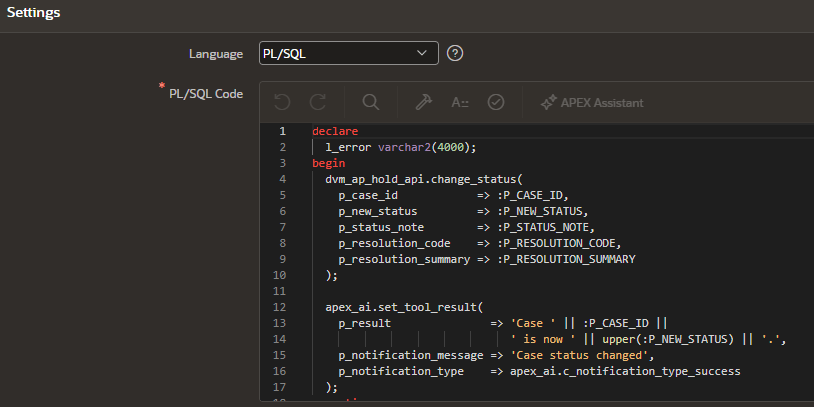Click ':P_CASE_ID,' on line 5

[533, 196]
